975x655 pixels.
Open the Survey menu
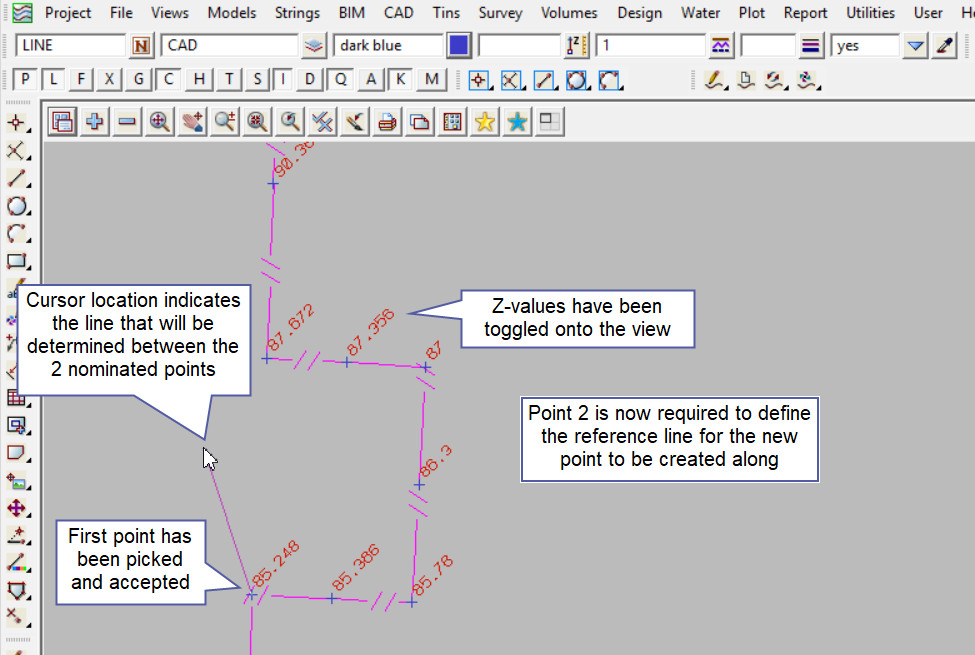click(500, 13)
